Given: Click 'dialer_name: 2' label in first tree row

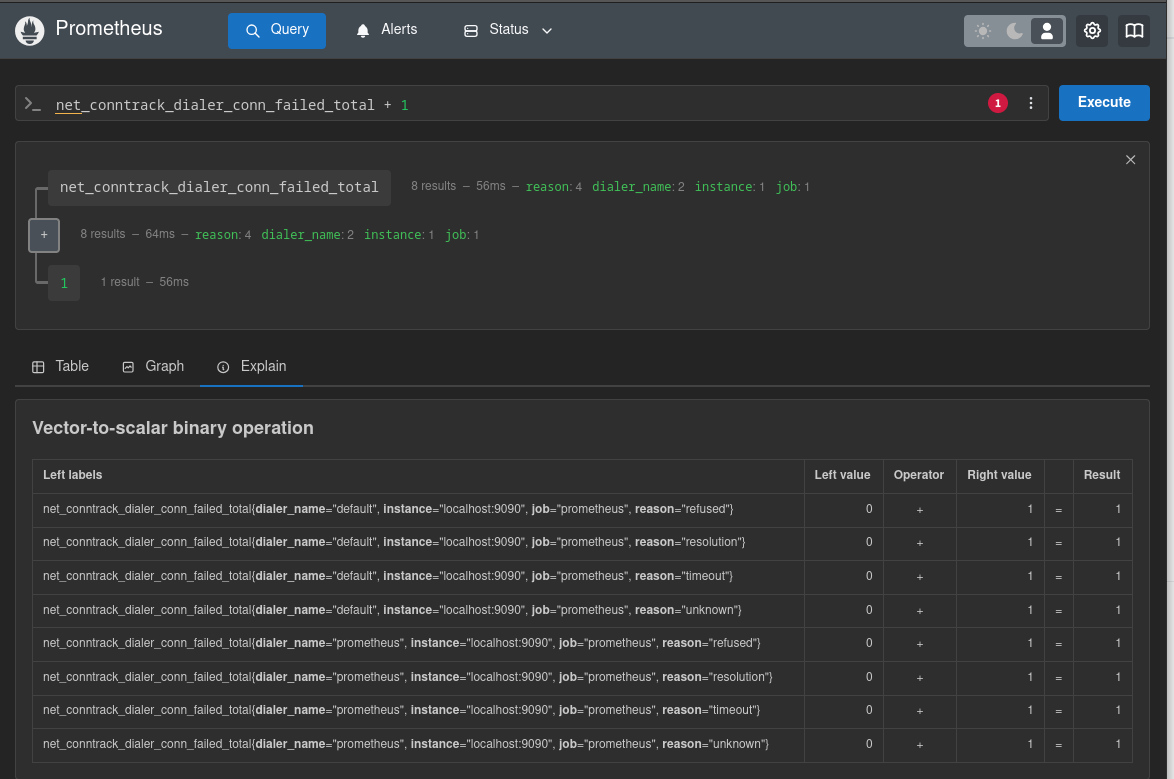Looking at the screenshot, I should pyautogui.click(x=638, y=187).
